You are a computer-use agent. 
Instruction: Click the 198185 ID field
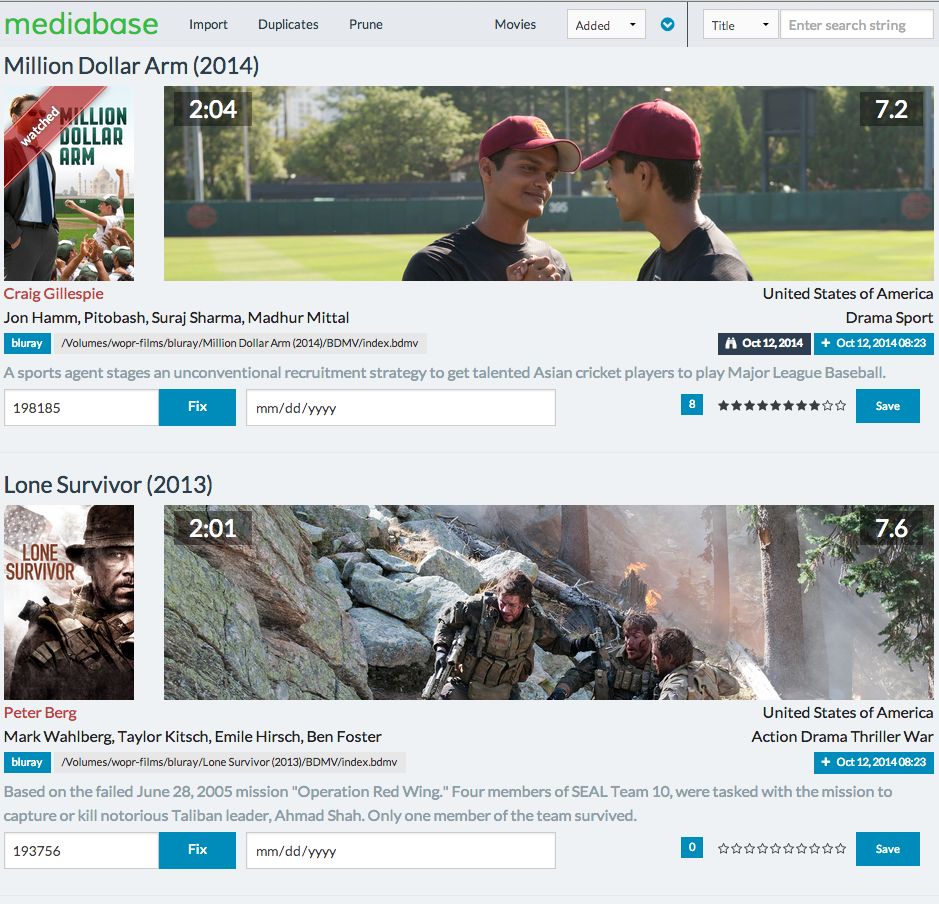click(x=81, y=408)
